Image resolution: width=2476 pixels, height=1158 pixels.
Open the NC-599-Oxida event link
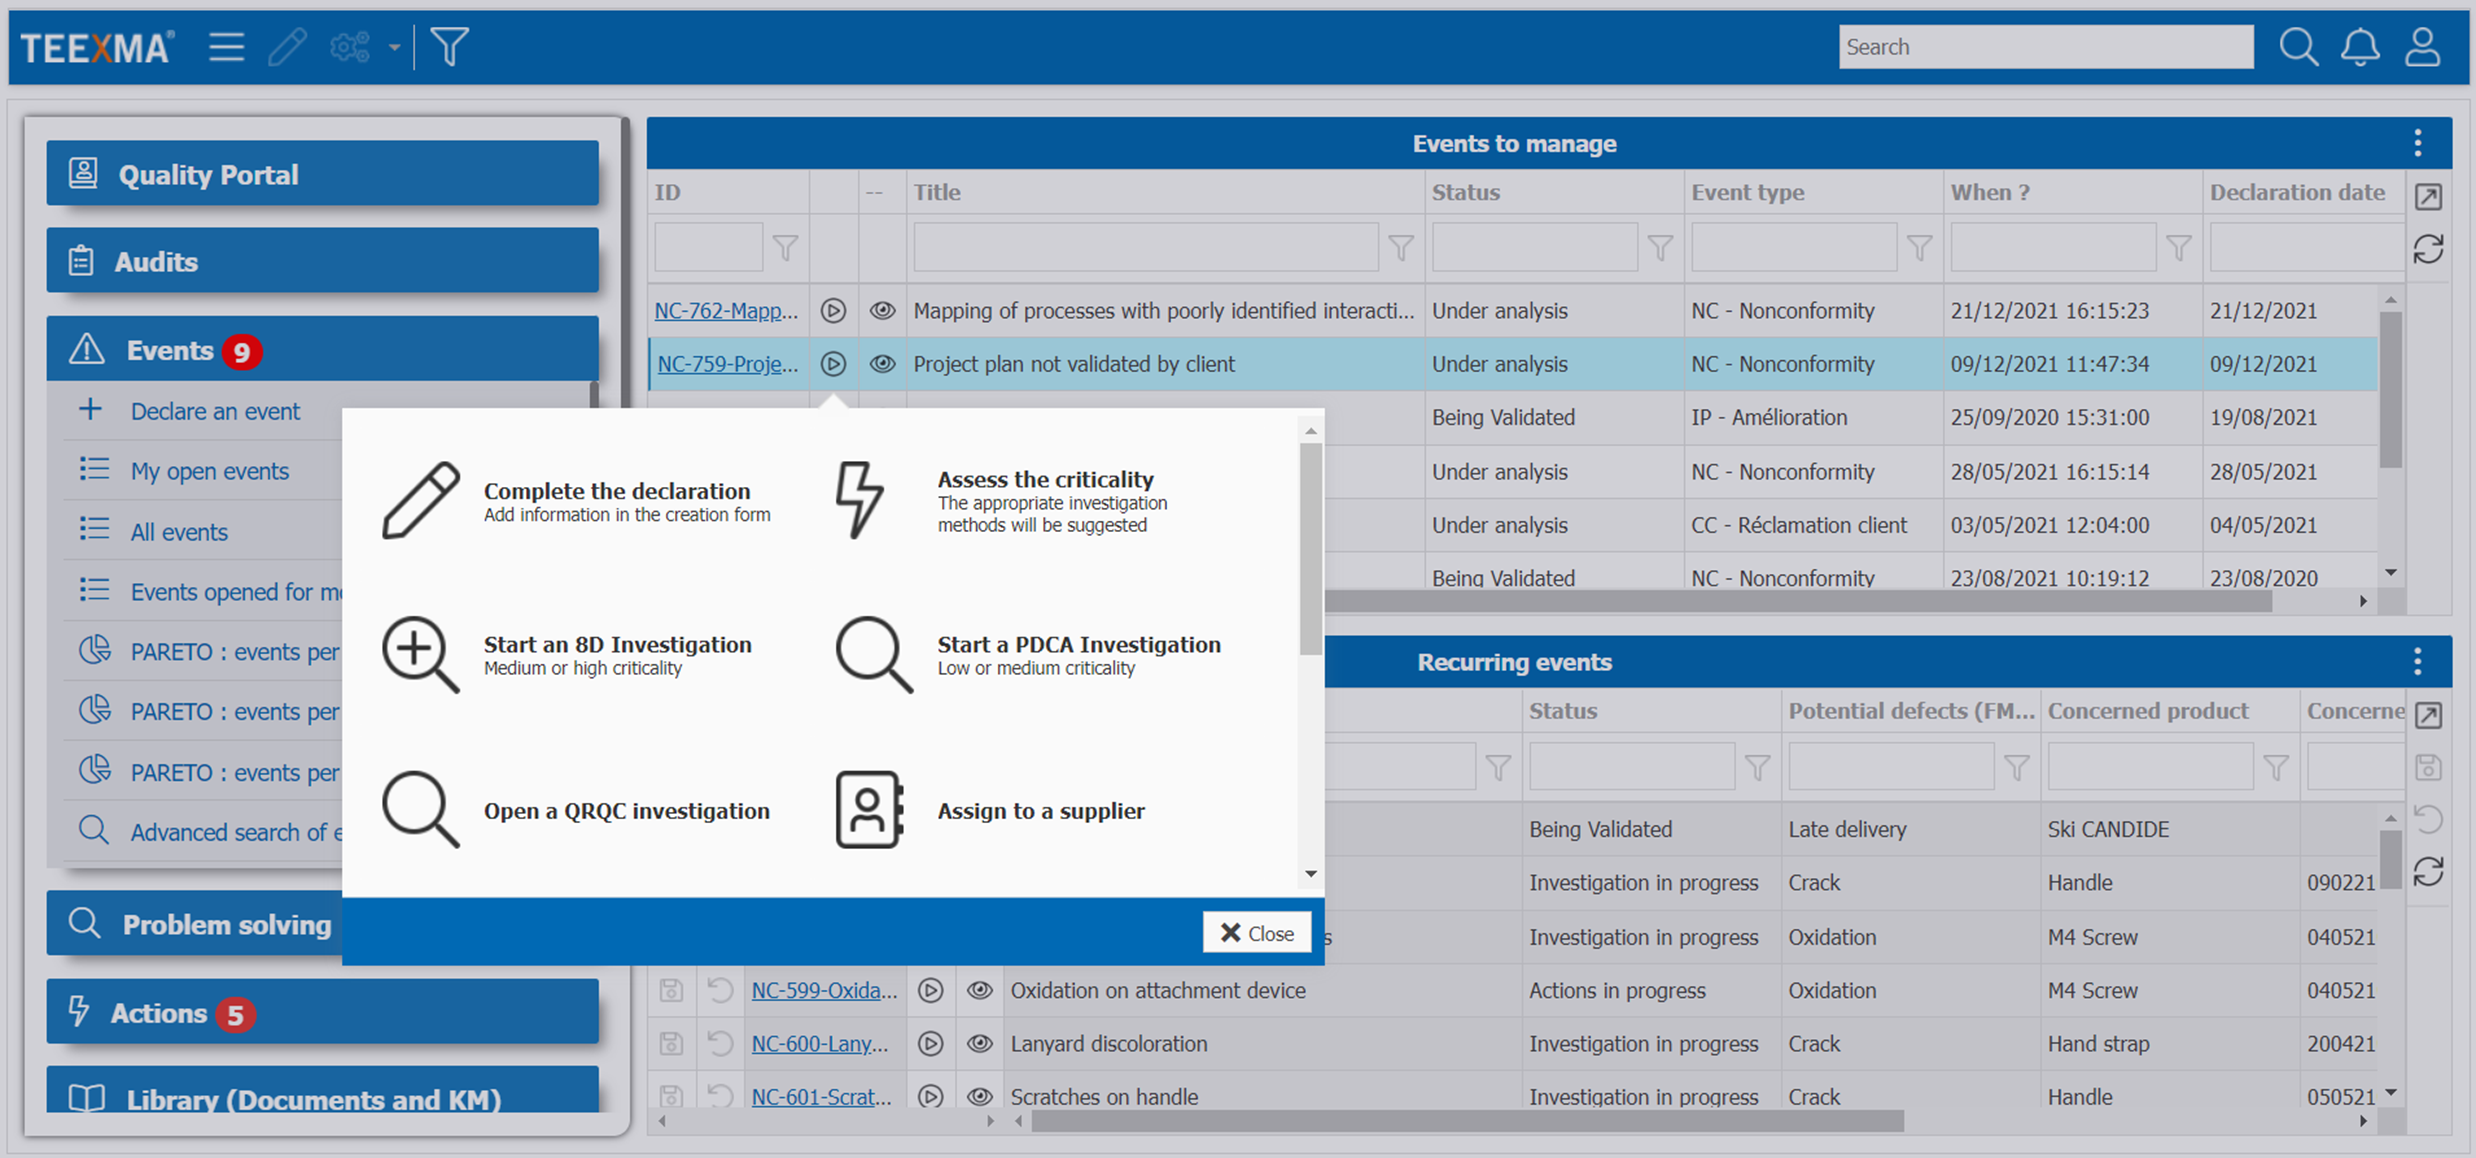(x=824, y=990)
